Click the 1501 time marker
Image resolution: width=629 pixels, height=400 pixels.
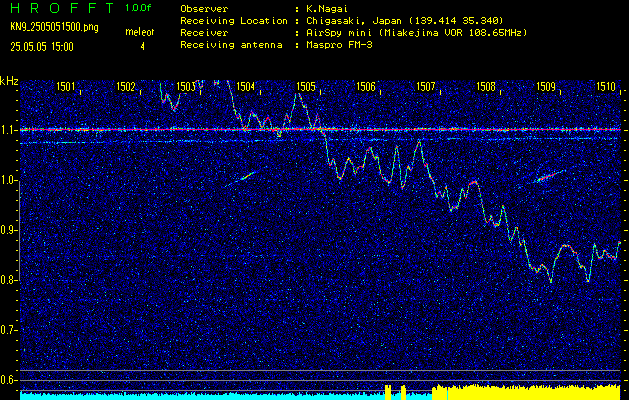point(65,86)
